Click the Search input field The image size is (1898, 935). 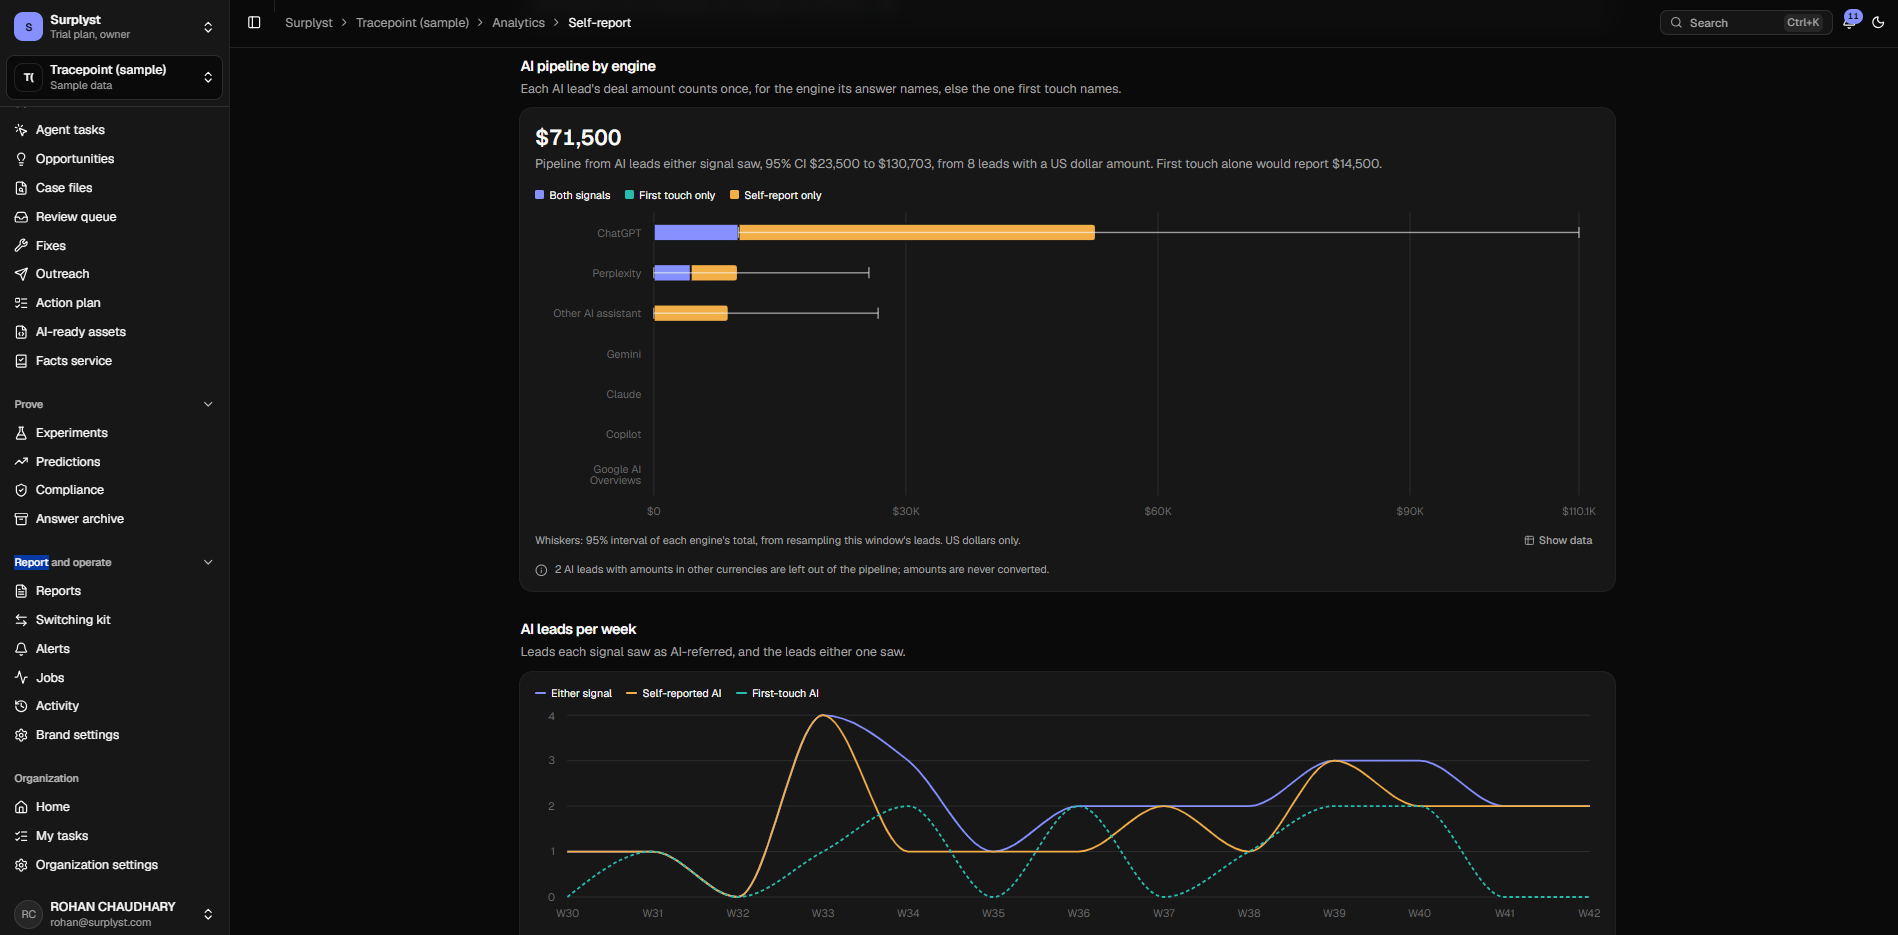tap(1745, 23)
